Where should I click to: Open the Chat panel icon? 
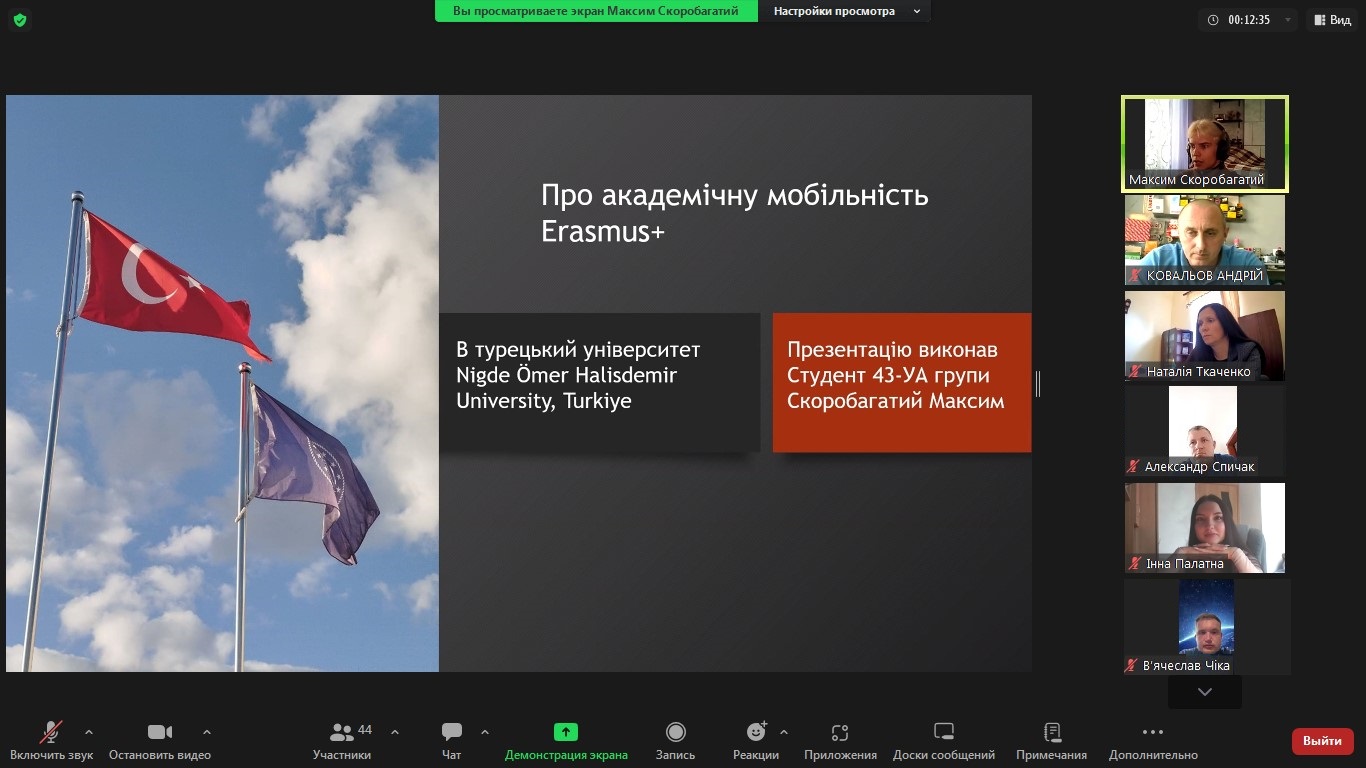tap(452, 732)
